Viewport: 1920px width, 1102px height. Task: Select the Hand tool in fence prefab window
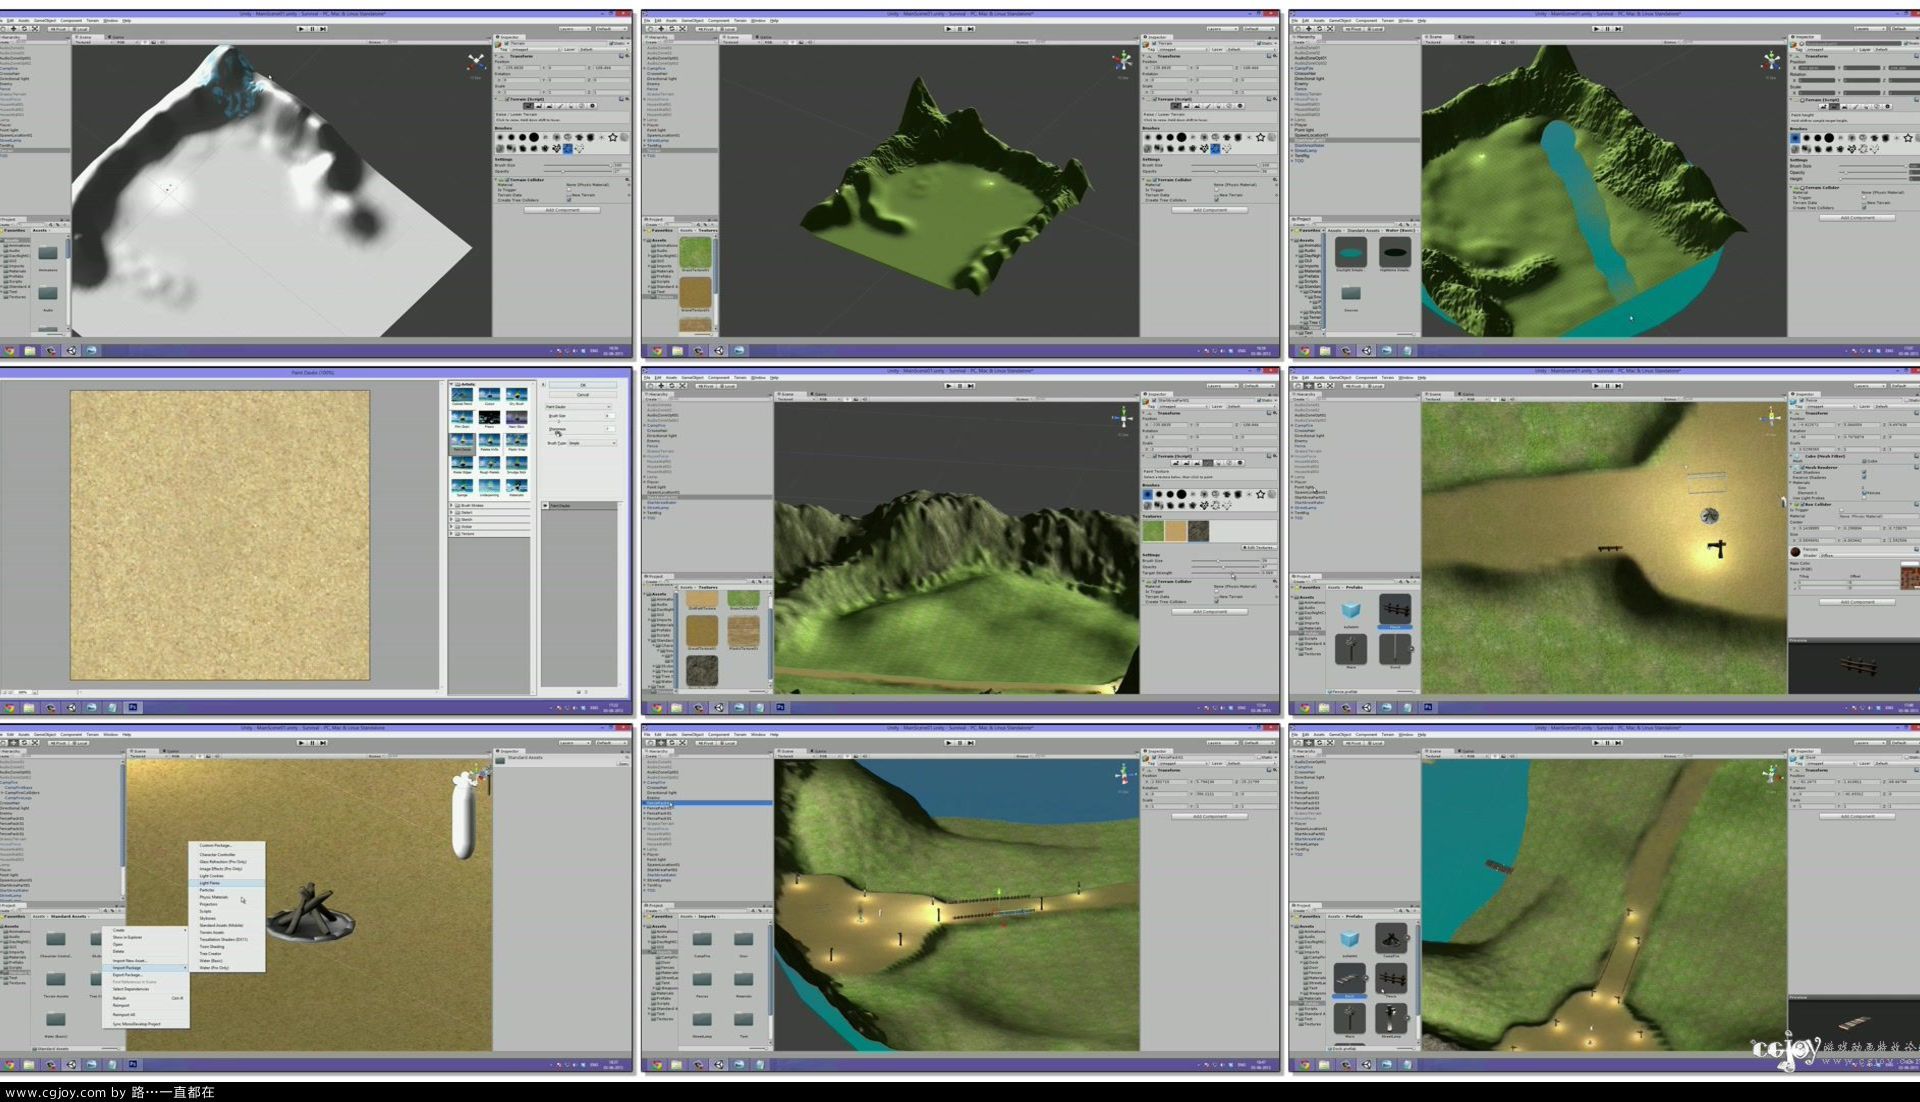[x=1298, y=386]
